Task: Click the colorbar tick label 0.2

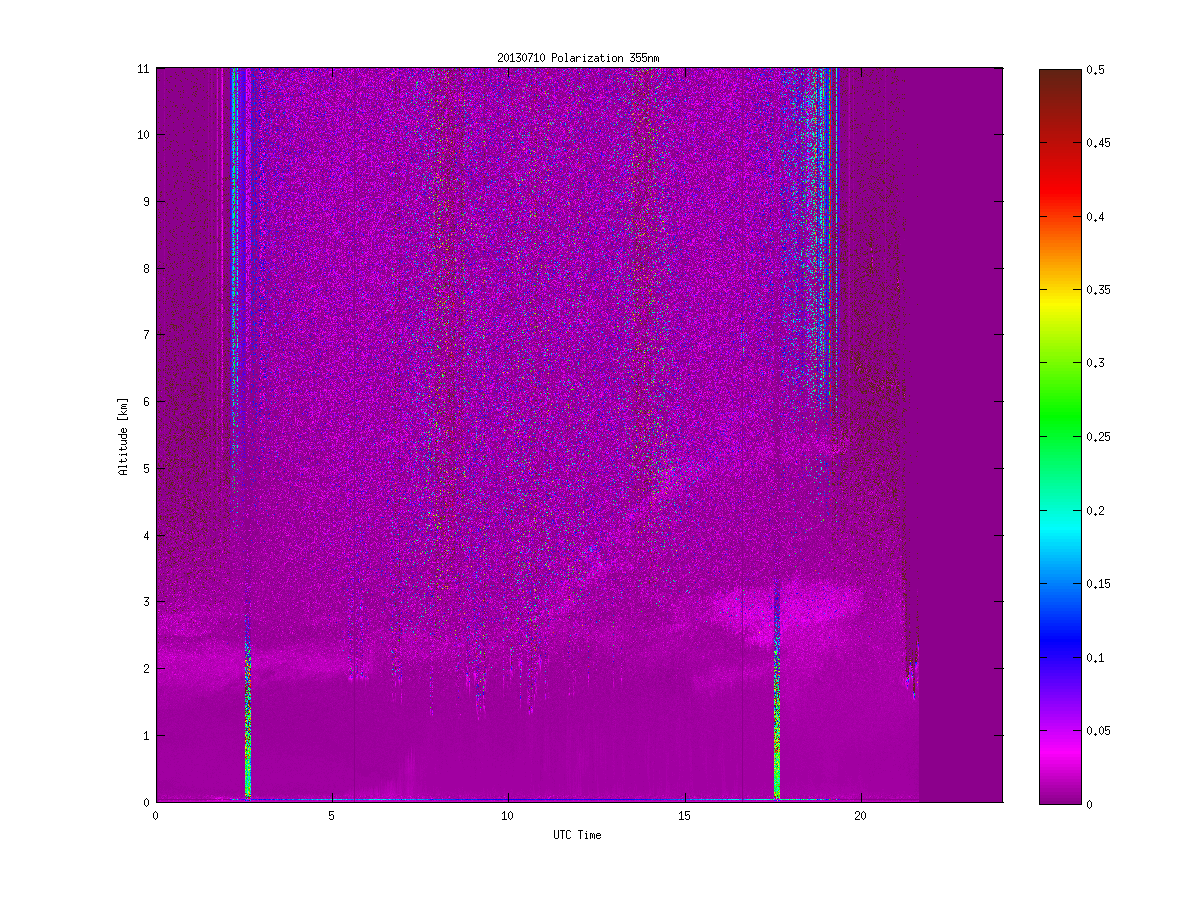Action: pos(1096,510)
